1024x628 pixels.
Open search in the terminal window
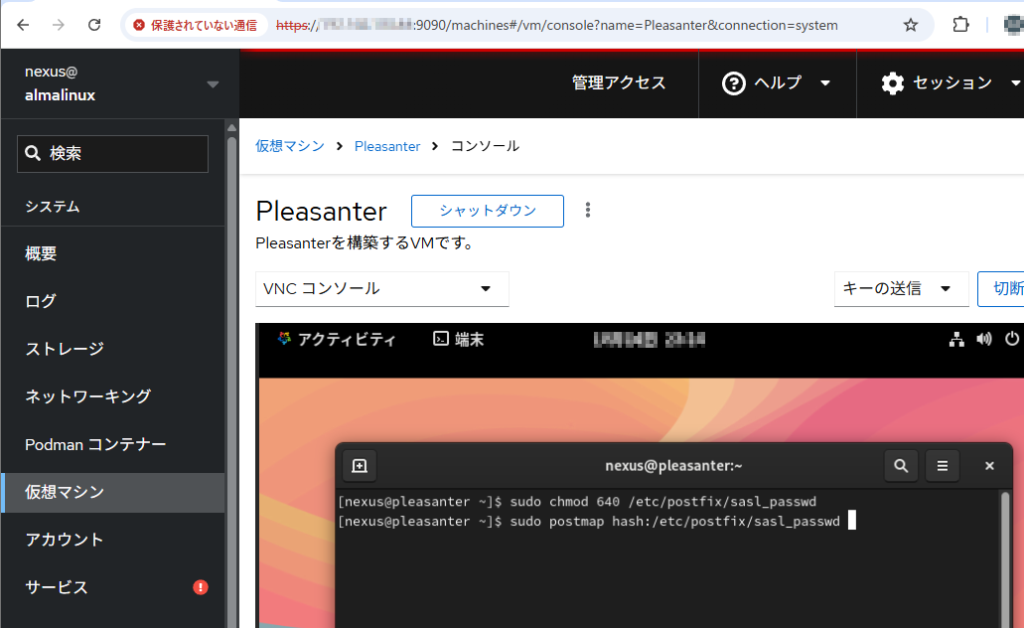901,465
